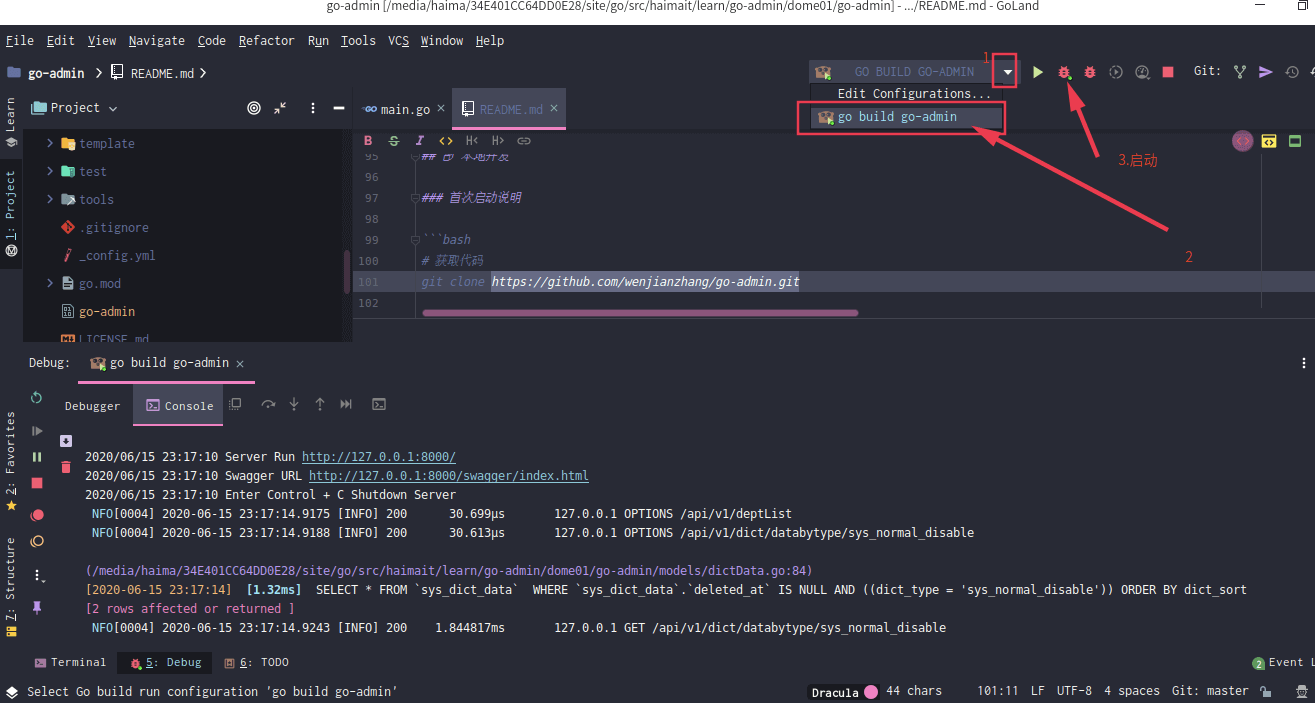Resume program in the Debug panel
Viewport: 1315px width, 703px height.
[37, 431]
